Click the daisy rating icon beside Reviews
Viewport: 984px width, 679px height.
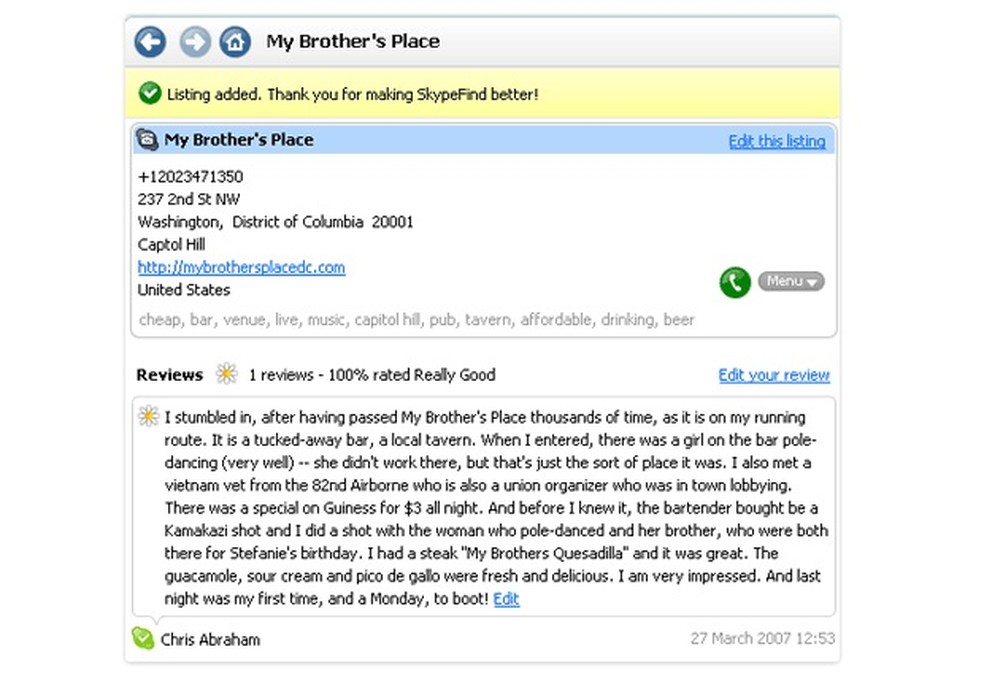click(x=227, y=375)
